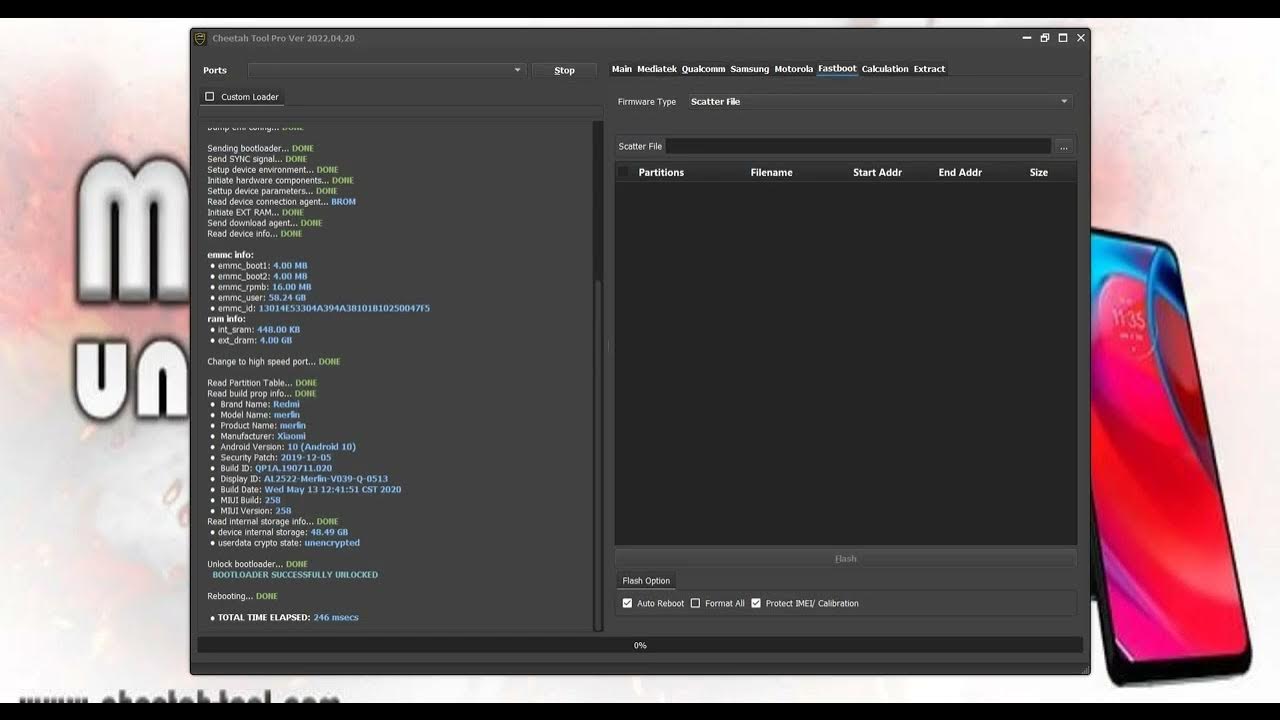Click the Start Addr column header

tap(877, 172)
